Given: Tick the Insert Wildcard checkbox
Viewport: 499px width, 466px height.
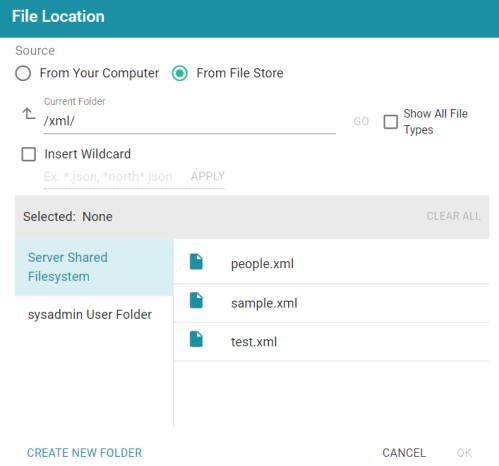Looking at the screenshot, I should [x=29, y=154].
